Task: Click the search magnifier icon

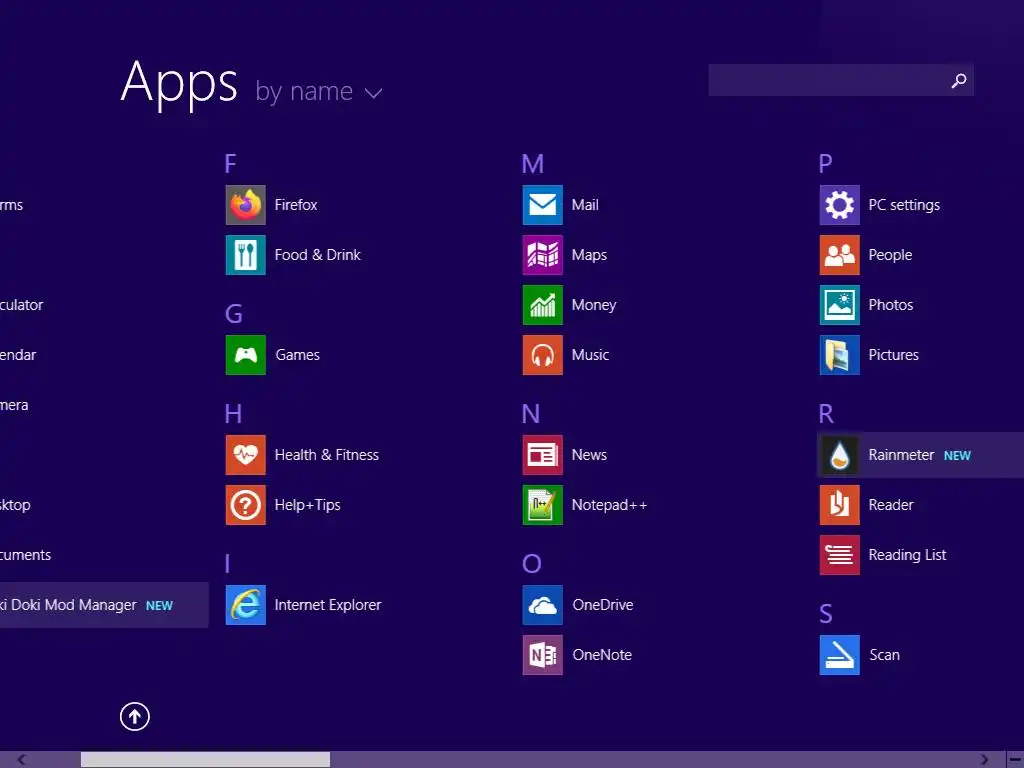Action: click(x=959, y=80)
